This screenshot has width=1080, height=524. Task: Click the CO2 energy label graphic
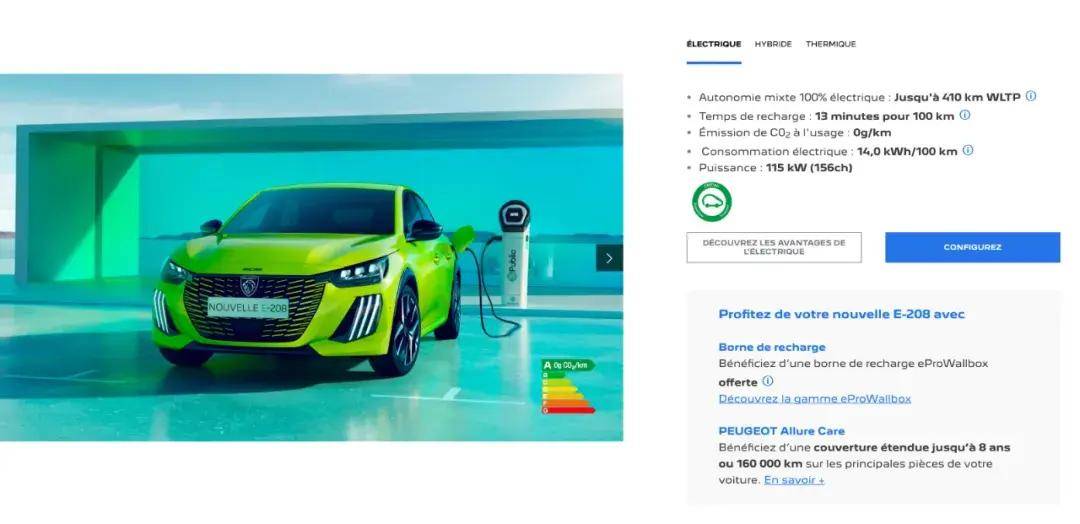point(568,386)
